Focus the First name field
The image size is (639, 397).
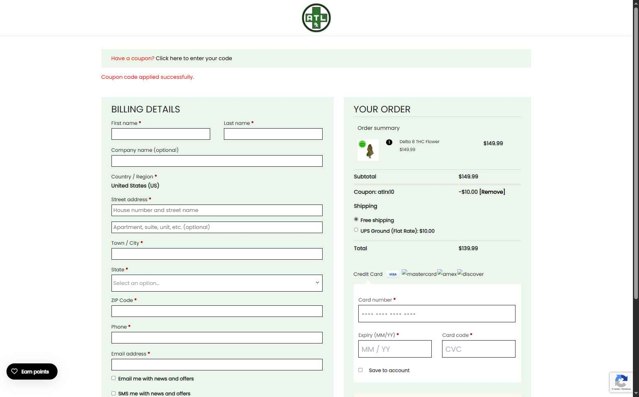161,134
